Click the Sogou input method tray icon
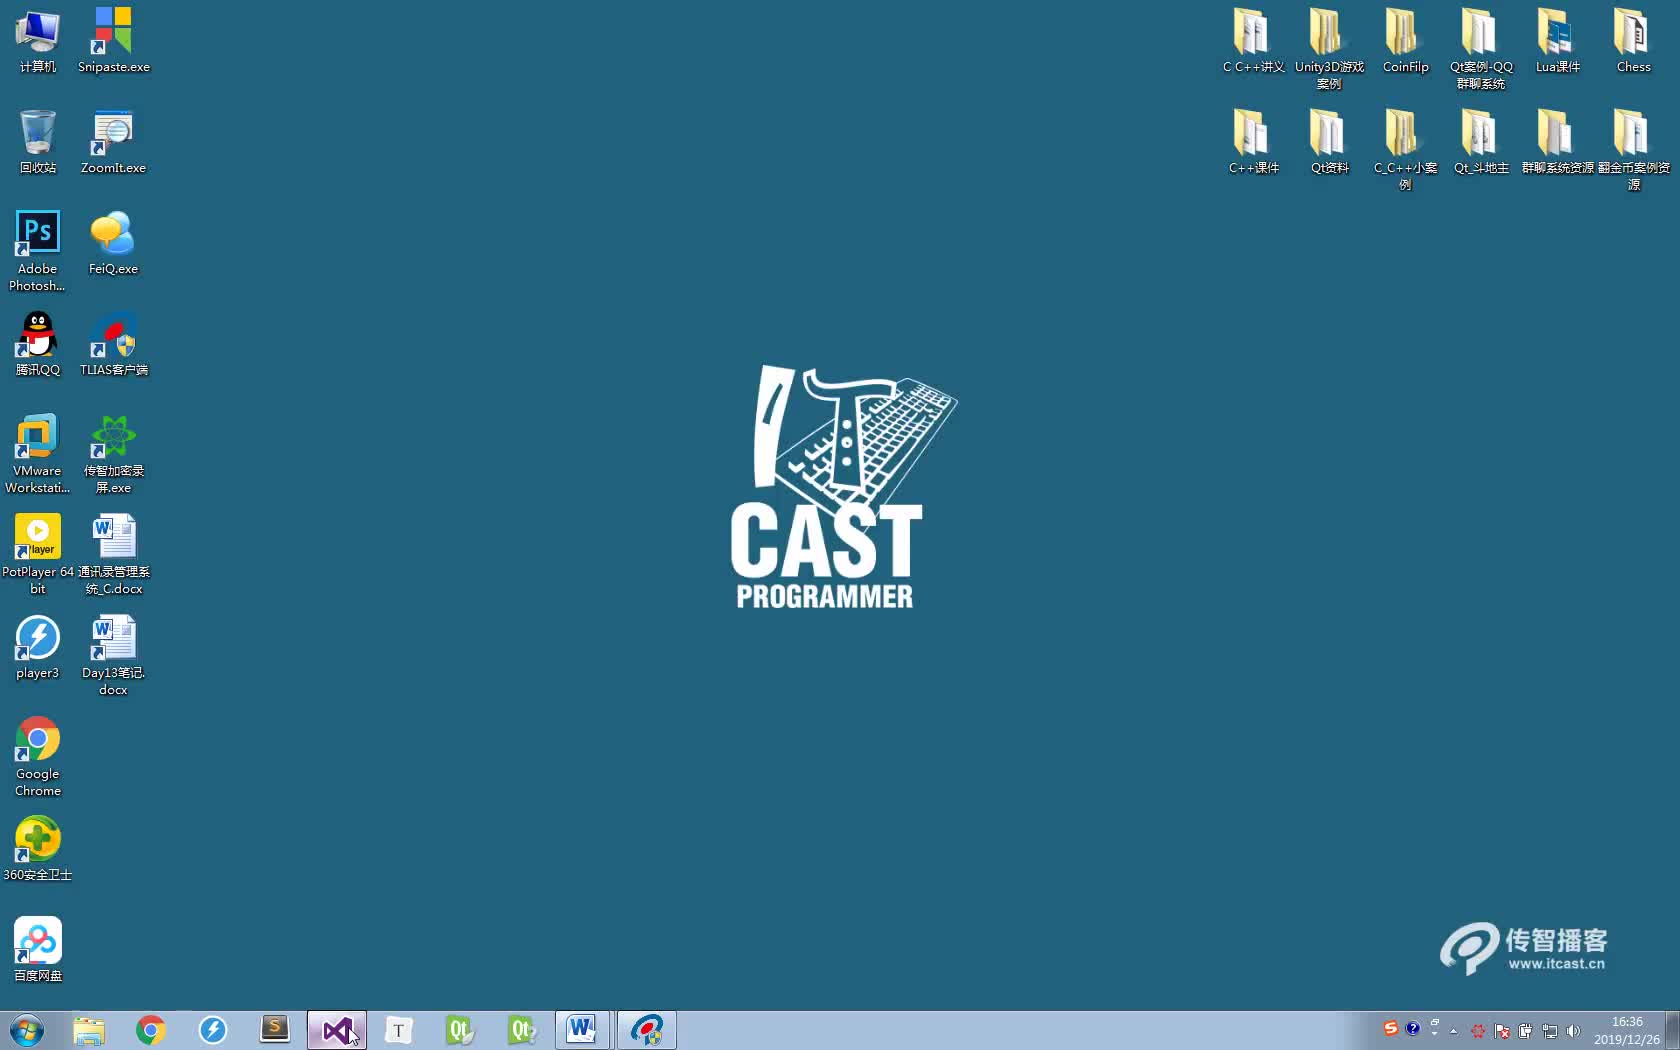 click(x=1391, y=1028)
